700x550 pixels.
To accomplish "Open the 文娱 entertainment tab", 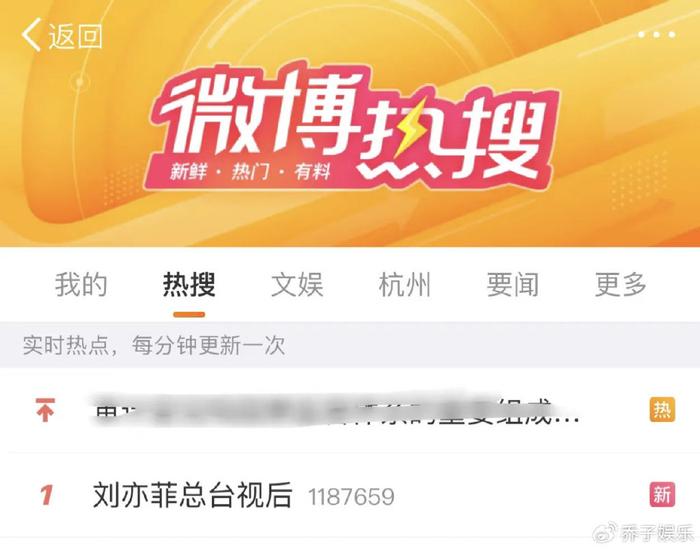I will [297, 284].
